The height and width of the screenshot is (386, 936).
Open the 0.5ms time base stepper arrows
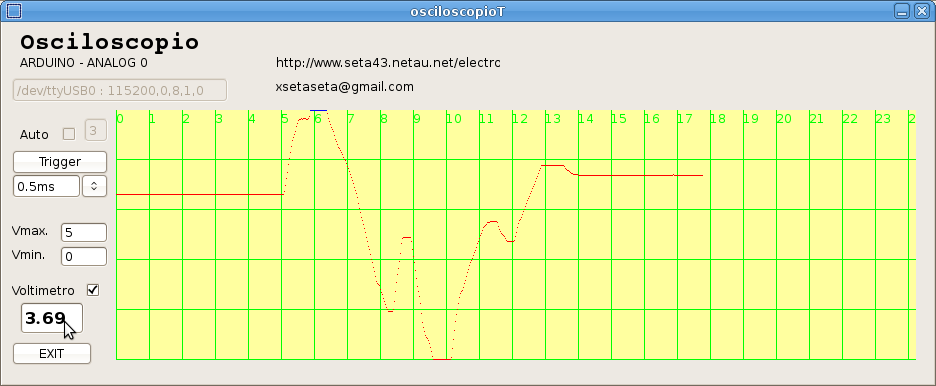pyautogui.click(x=94, y=186)
